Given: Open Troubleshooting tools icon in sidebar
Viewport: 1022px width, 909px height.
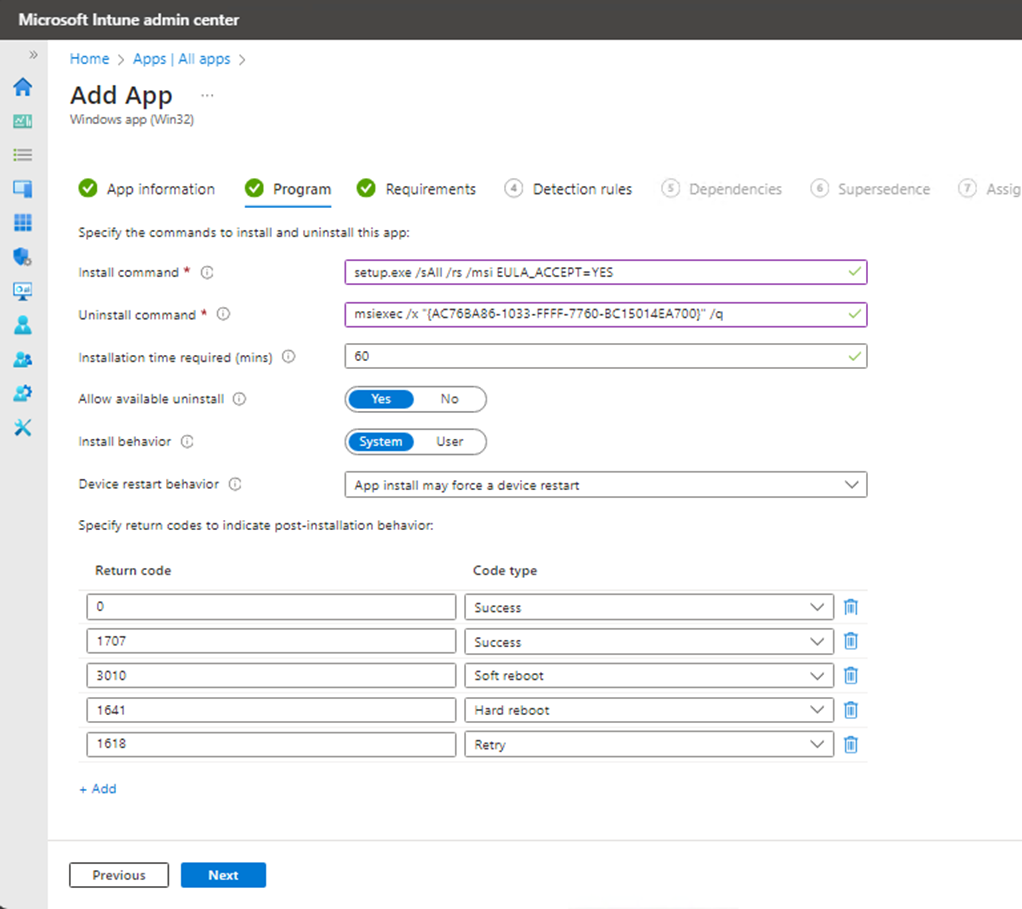Looking at the screenshot, I should (x=23, y=427).
